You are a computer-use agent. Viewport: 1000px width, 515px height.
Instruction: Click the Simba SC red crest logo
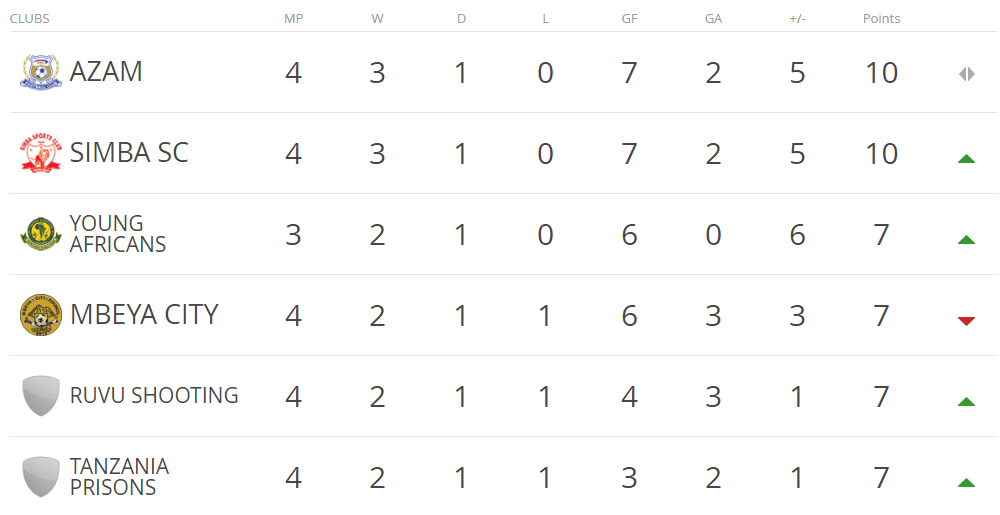[41, 153]
